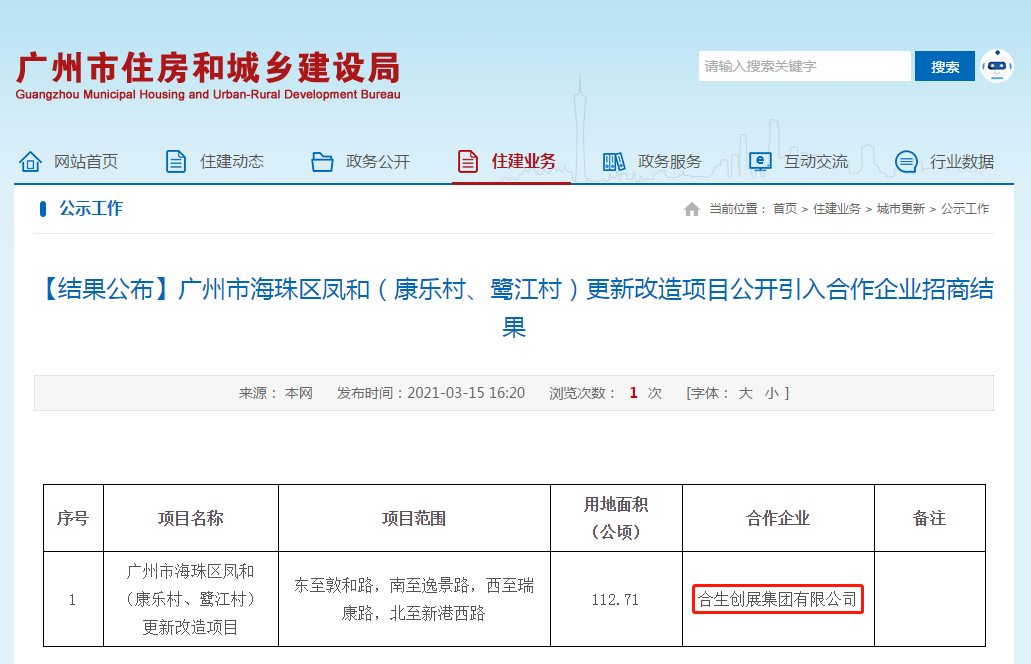The image size is (1031, 664).
Task: Click the red document icon beside 住建业务
Action: click(x=468, y=161)
